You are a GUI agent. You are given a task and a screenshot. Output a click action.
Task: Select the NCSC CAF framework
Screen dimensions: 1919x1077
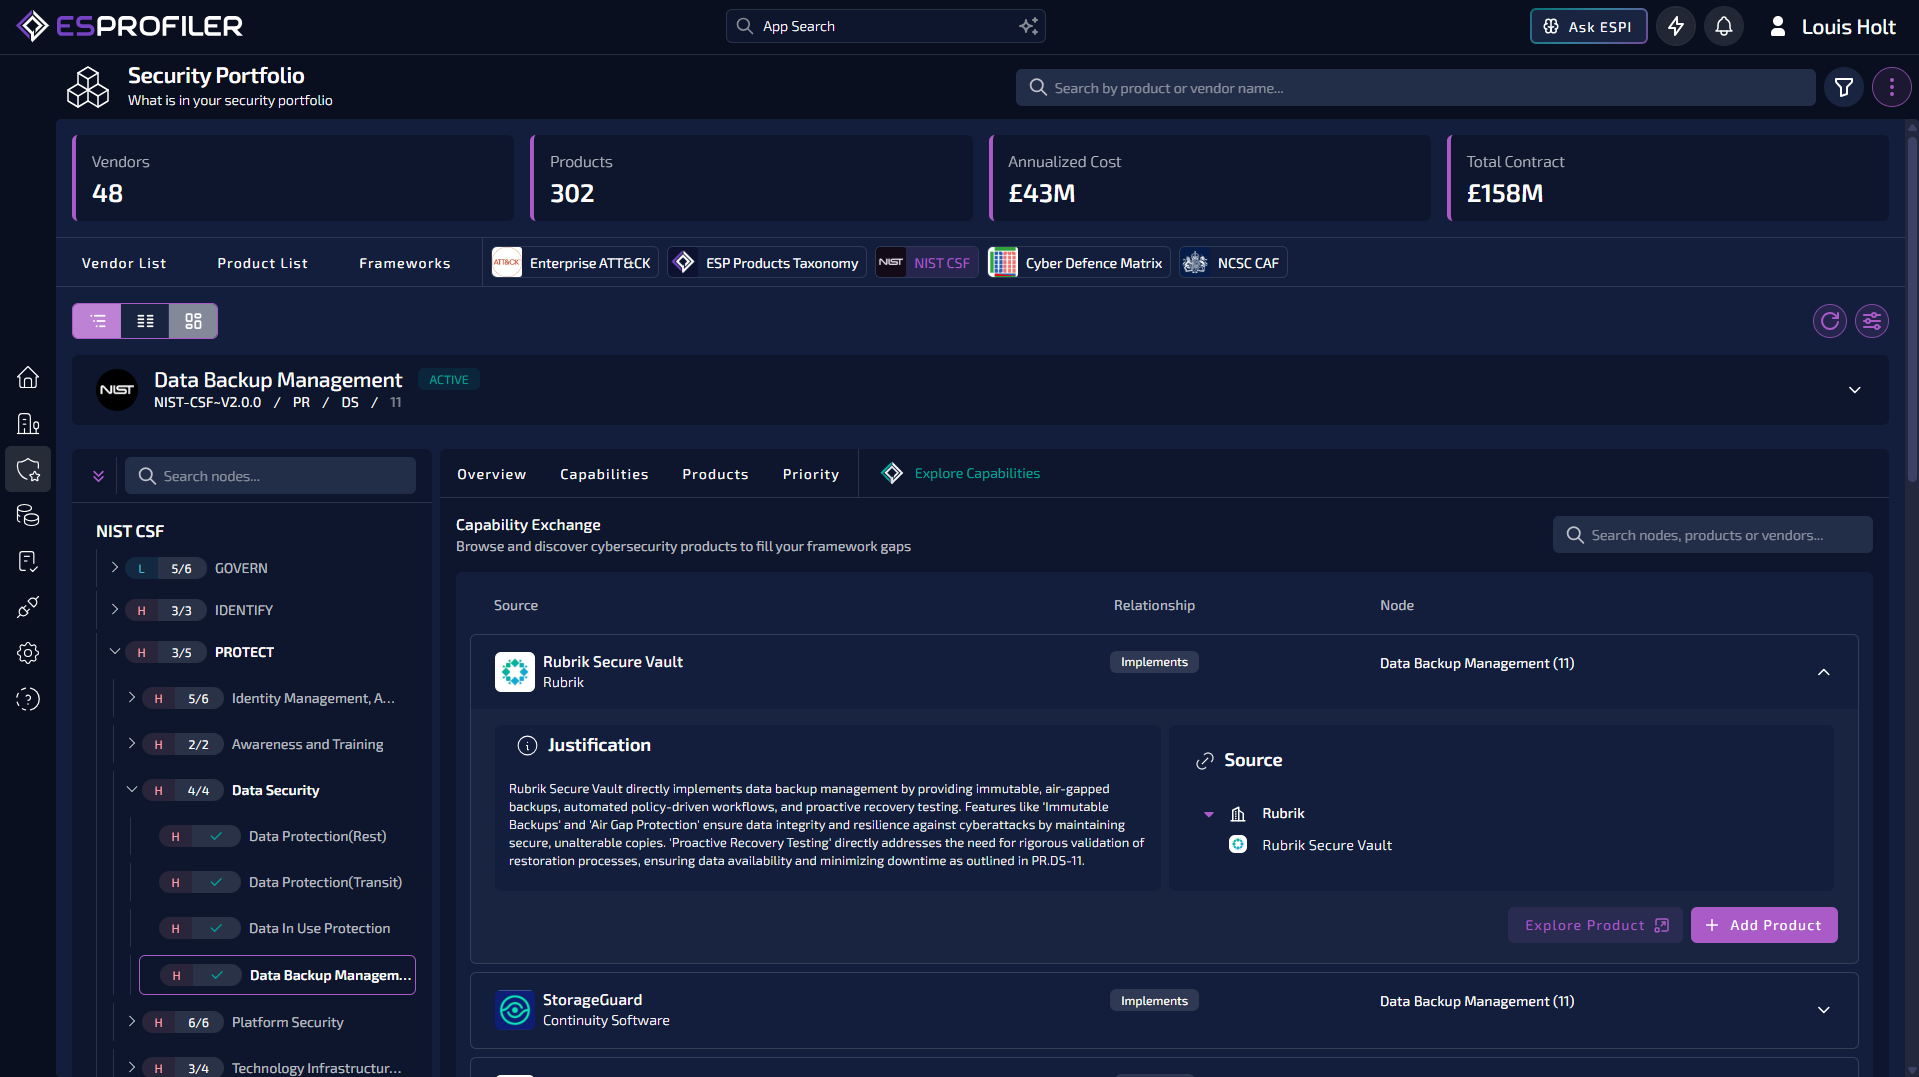pyautogui.click(x=1232, y=263)
